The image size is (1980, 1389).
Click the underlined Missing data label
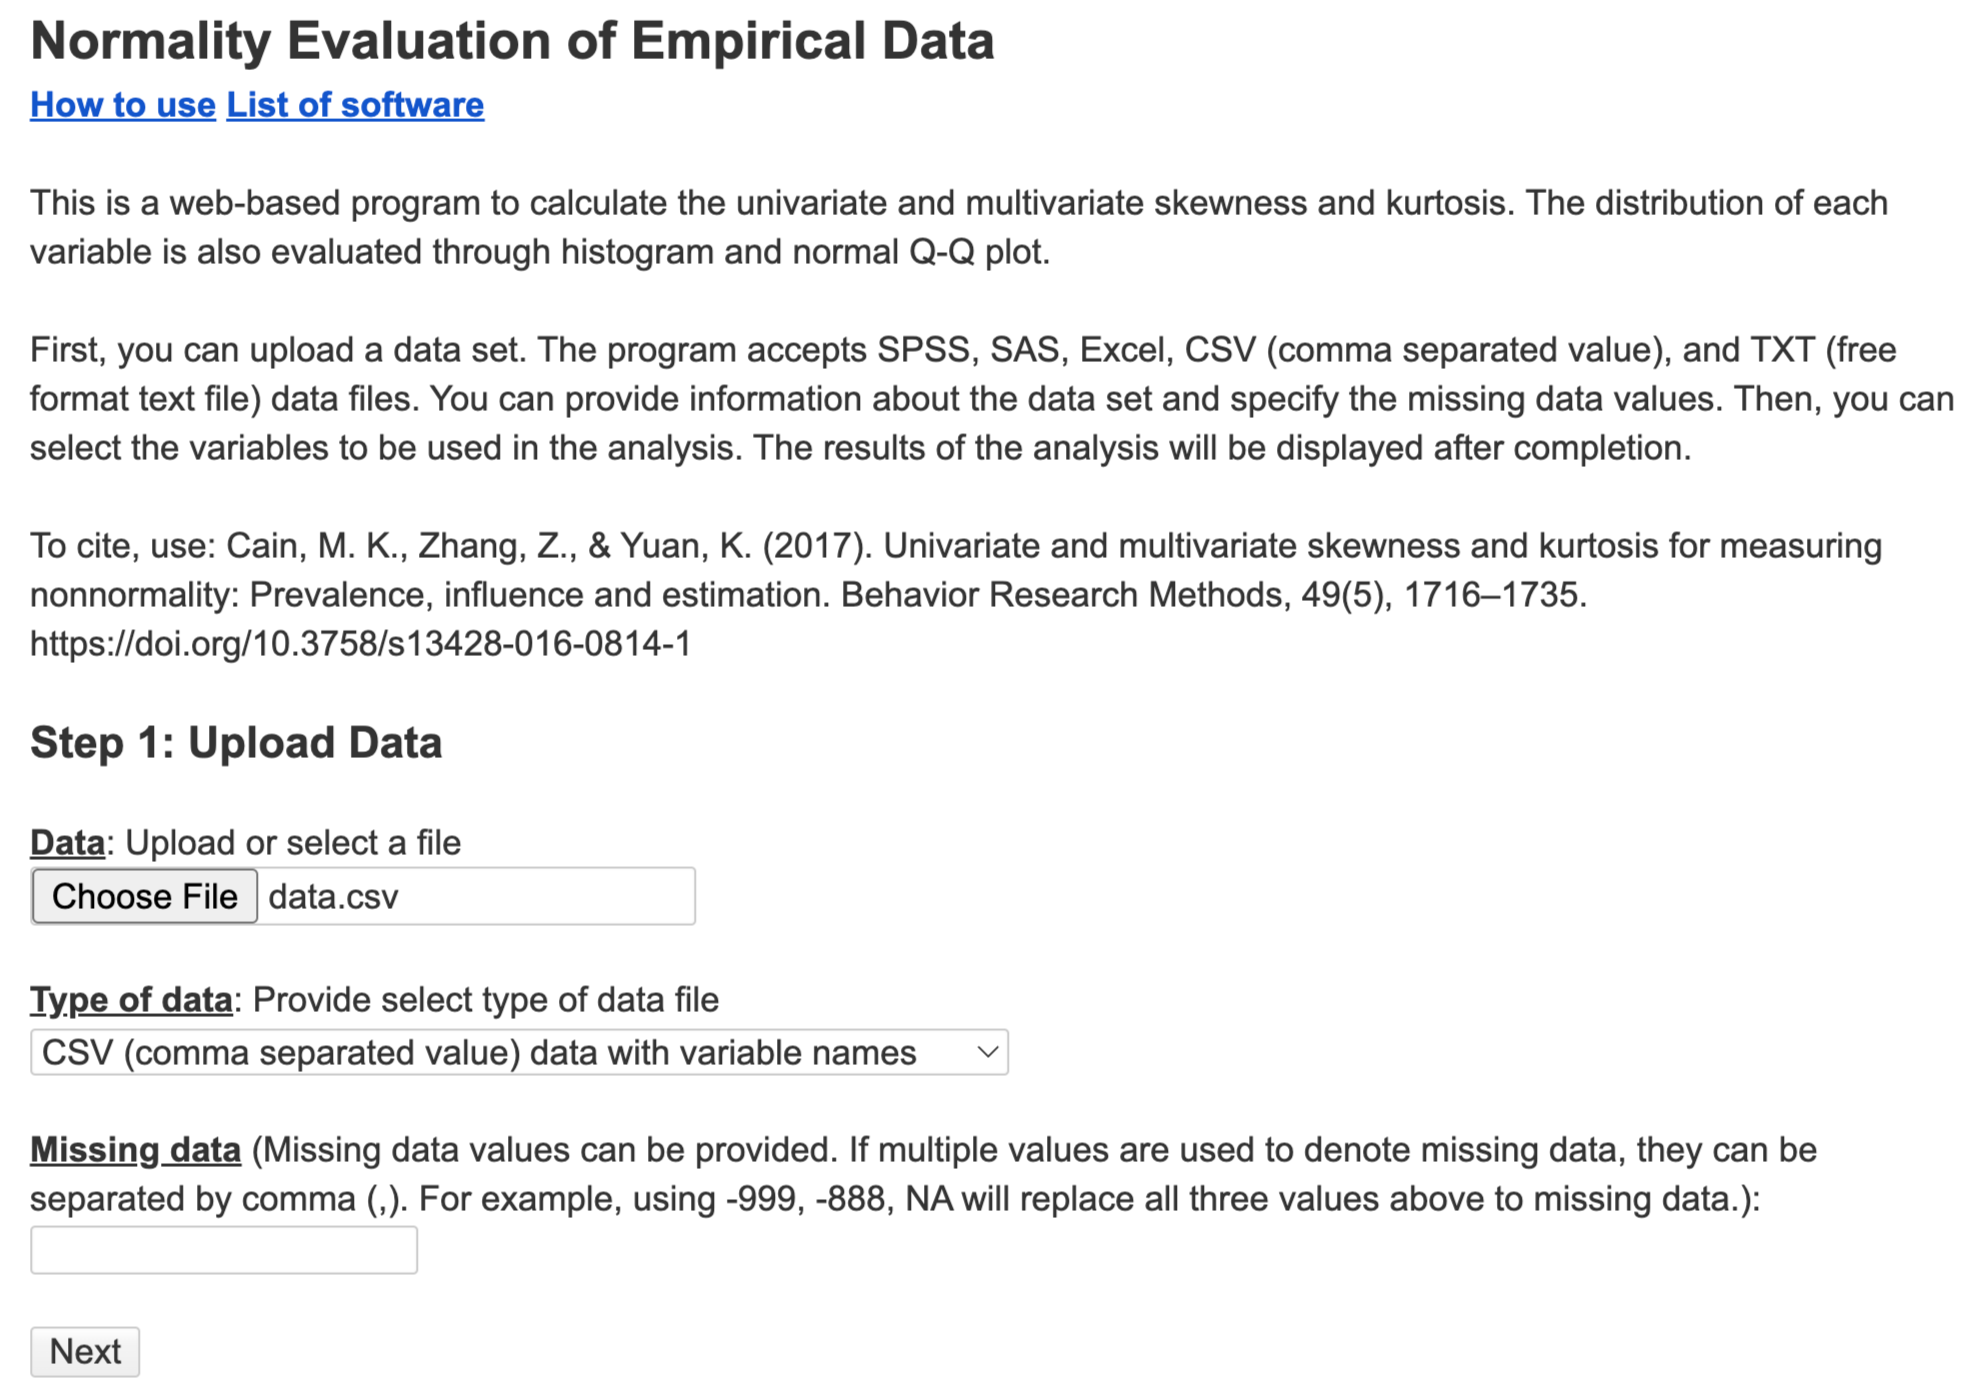(x=135, y=1150)
